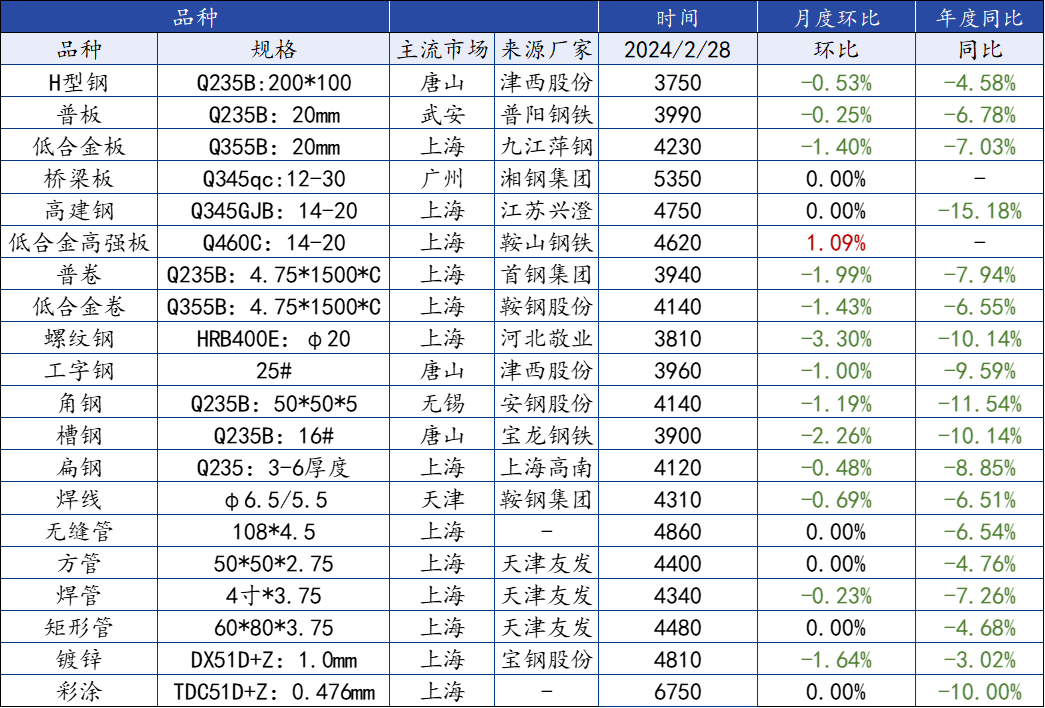This screenshot has height=708, width=1045.
Task: Click price value 4860
Action: coord(678,531)
